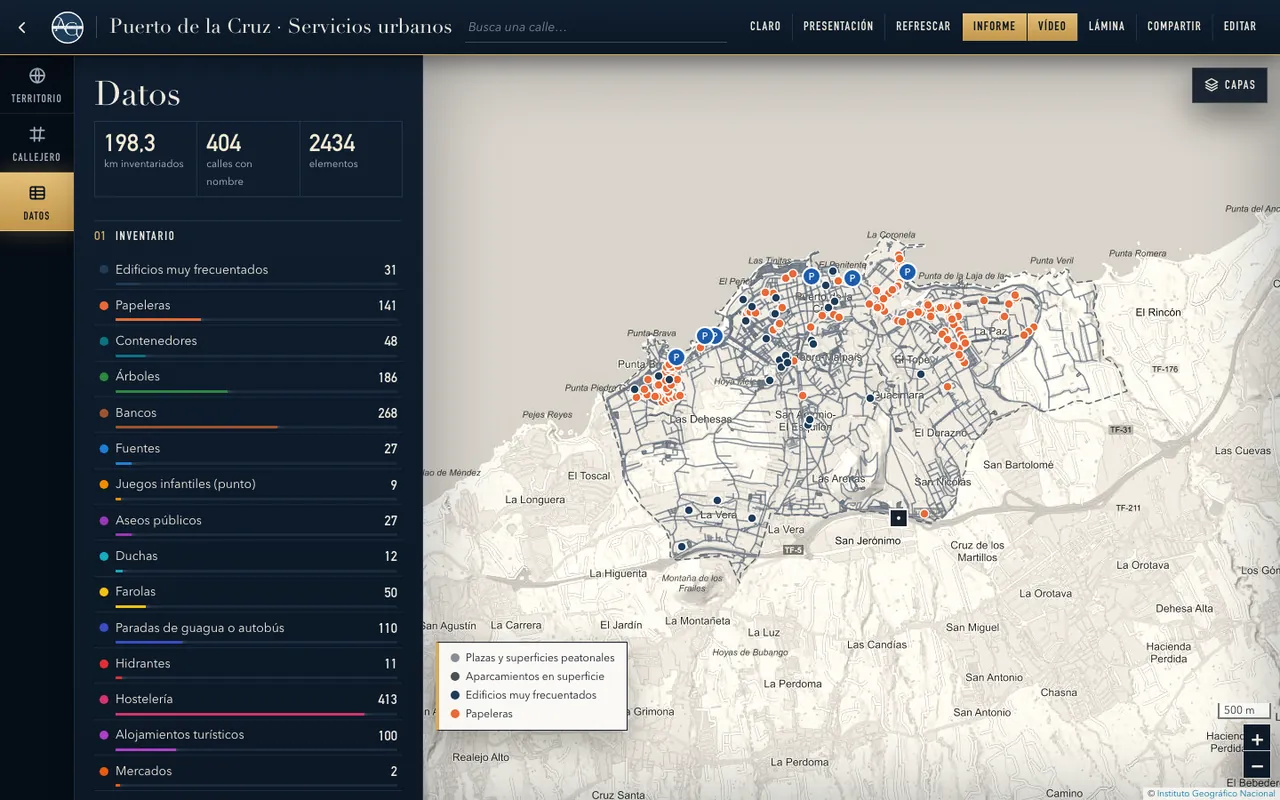Viewport: 1280px width, 800px height.
Task: Click the 500 m scale bar
Action: click(1244, 711)
